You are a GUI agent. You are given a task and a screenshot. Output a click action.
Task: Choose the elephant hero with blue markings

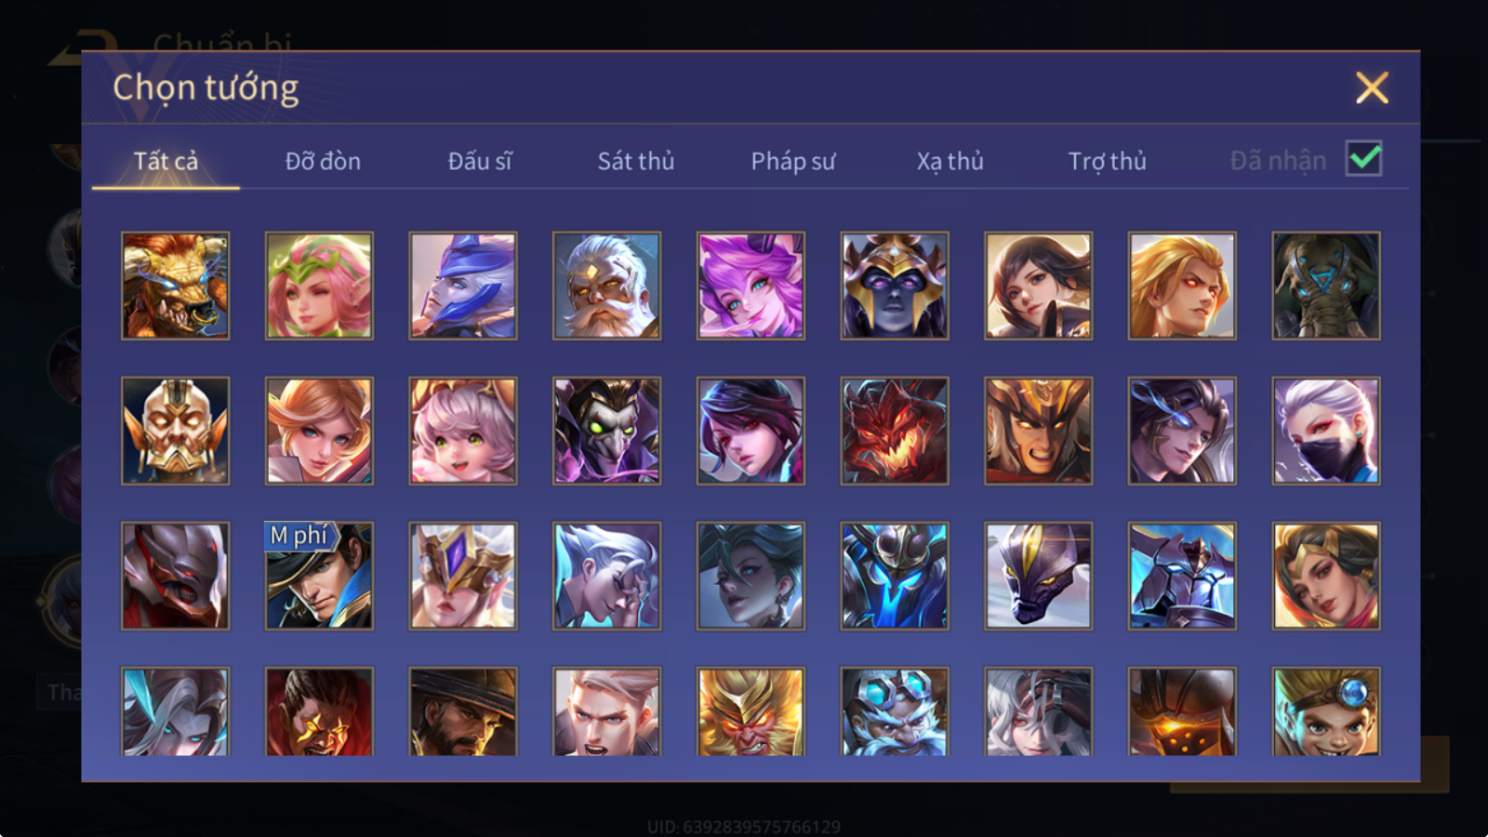[1326, 286]
